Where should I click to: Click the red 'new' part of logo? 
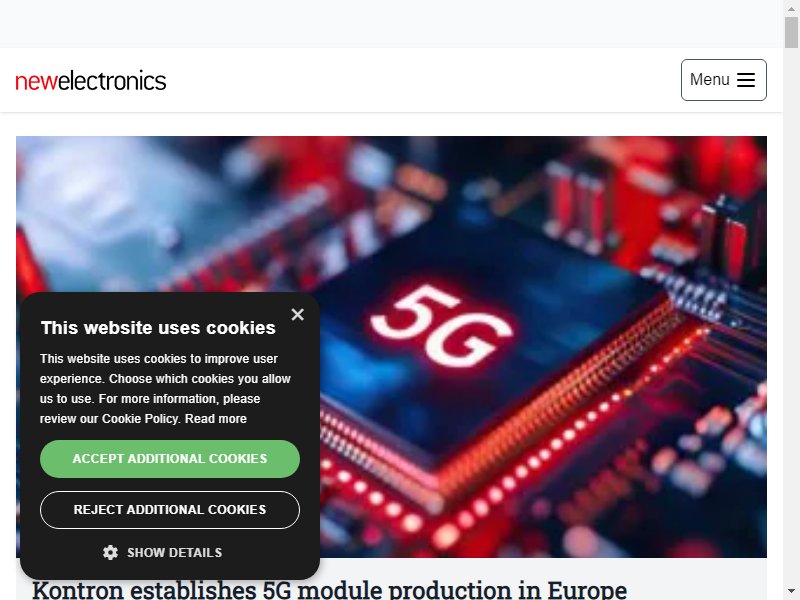[36, 82]
